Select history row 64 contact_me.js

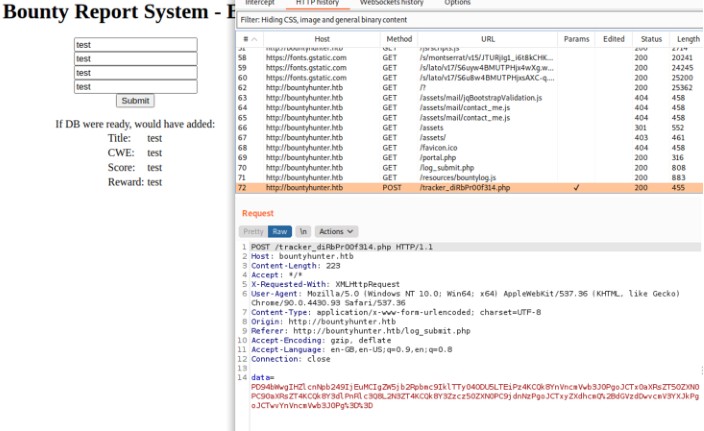tap(469, 108)
